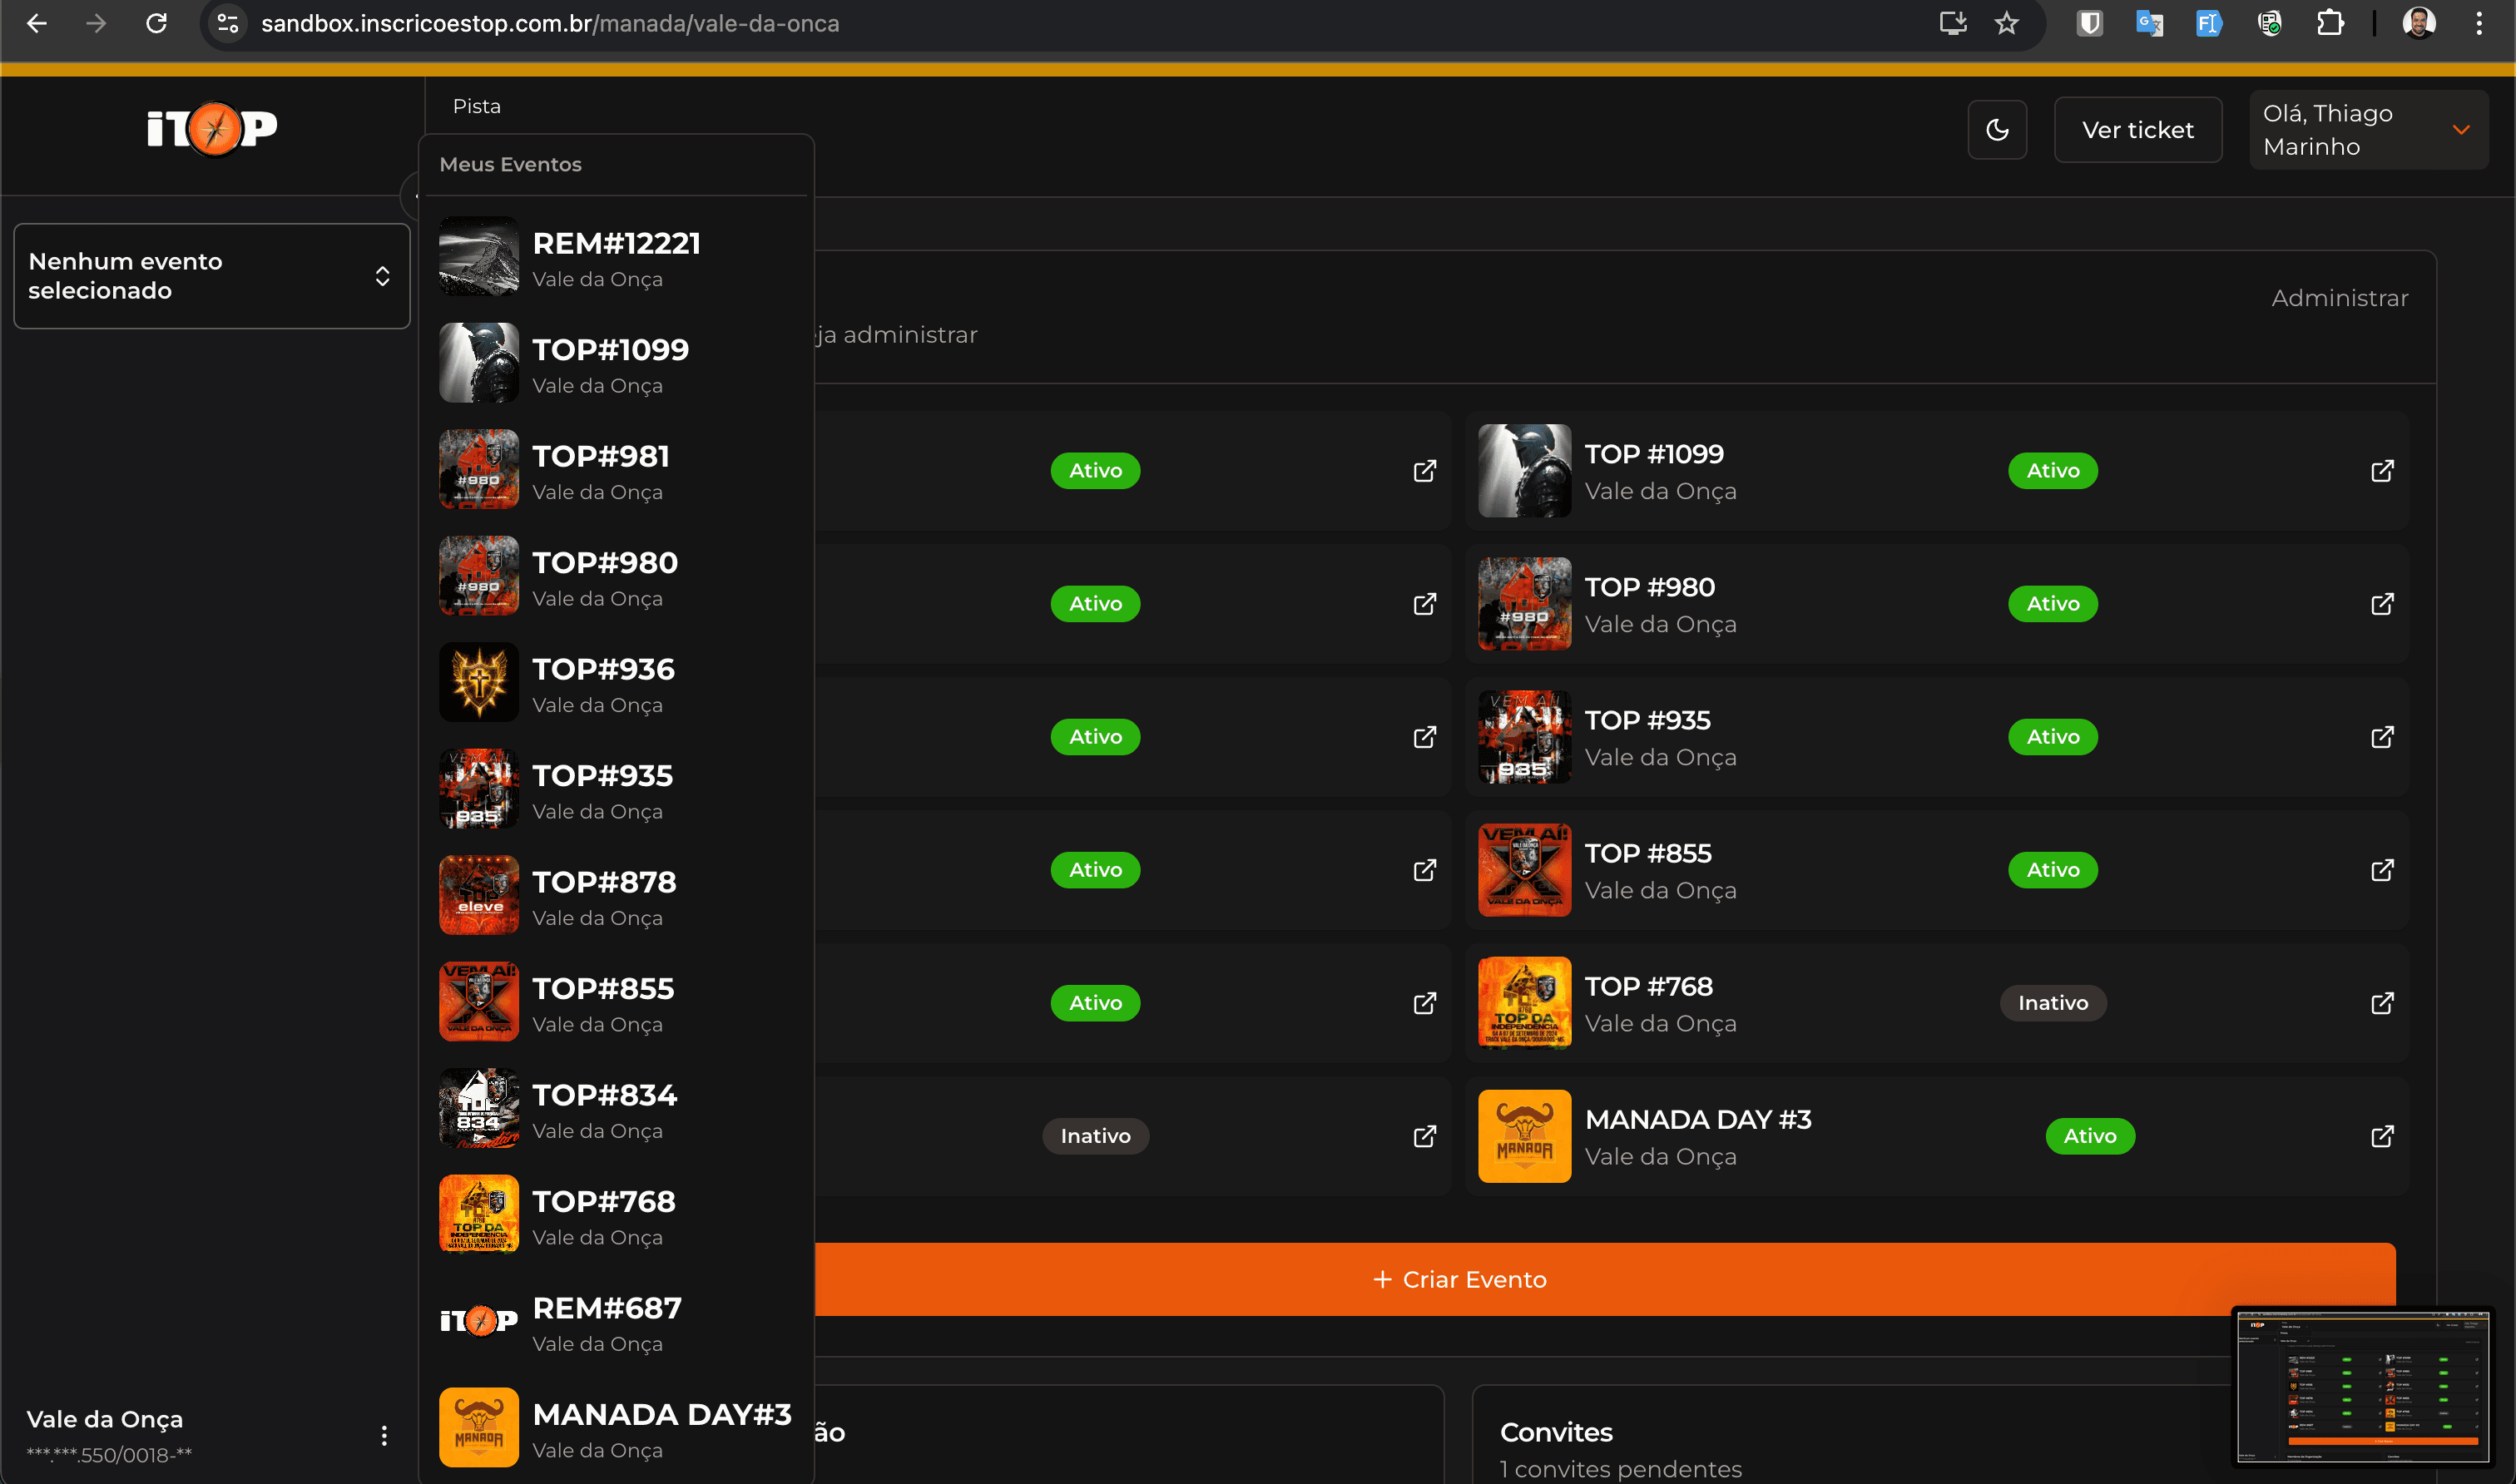Viewport: 2516px width, 1484px height.
Task: Select TOP#834 from Meus Eventos list
Action: [616, 1109]
